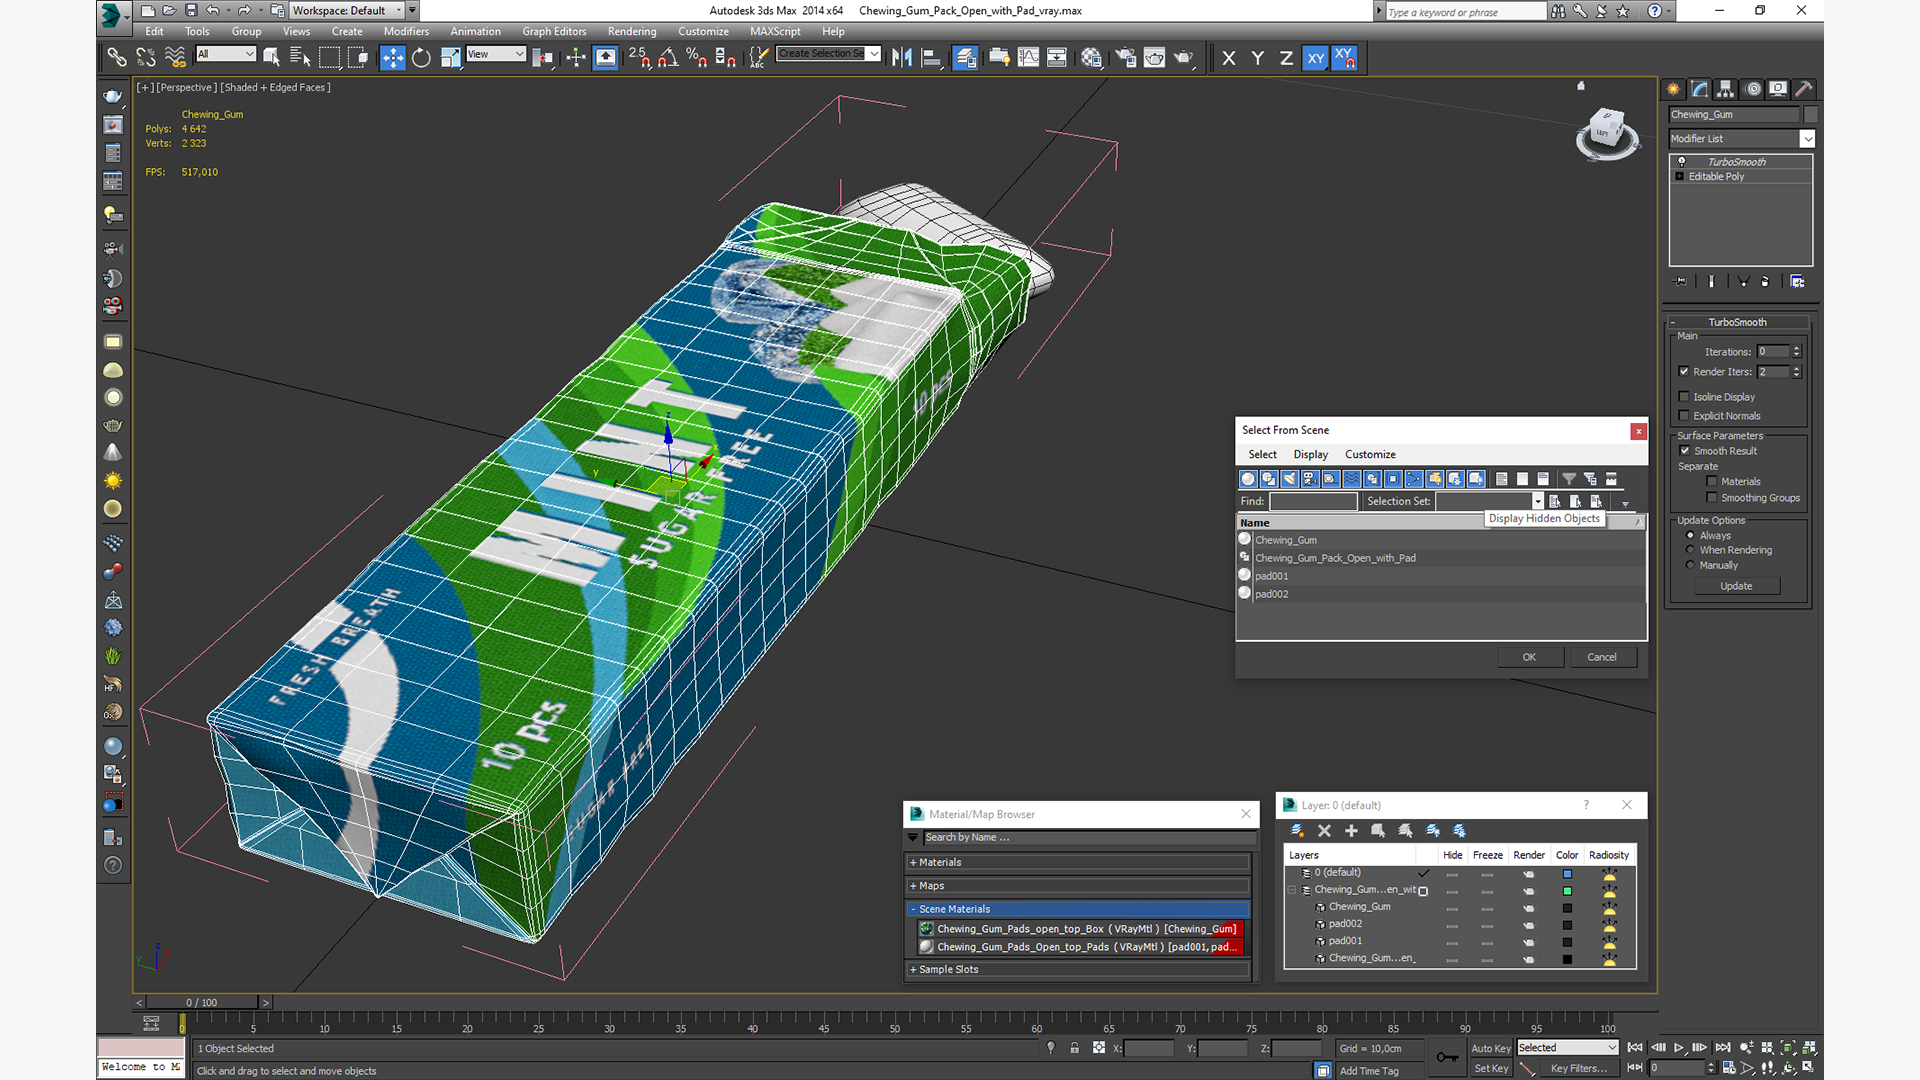Enable Isoline Display checkbox
Image resolution: width=1920 pixels, height=1080 pixels.
point(1684,397)
